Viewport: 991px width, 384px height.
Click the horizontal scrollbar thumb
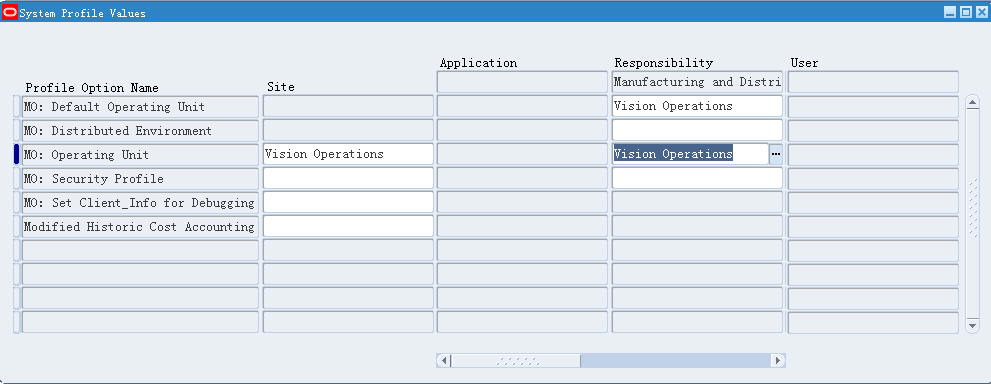pyautogui.click(x=516, y=361)
